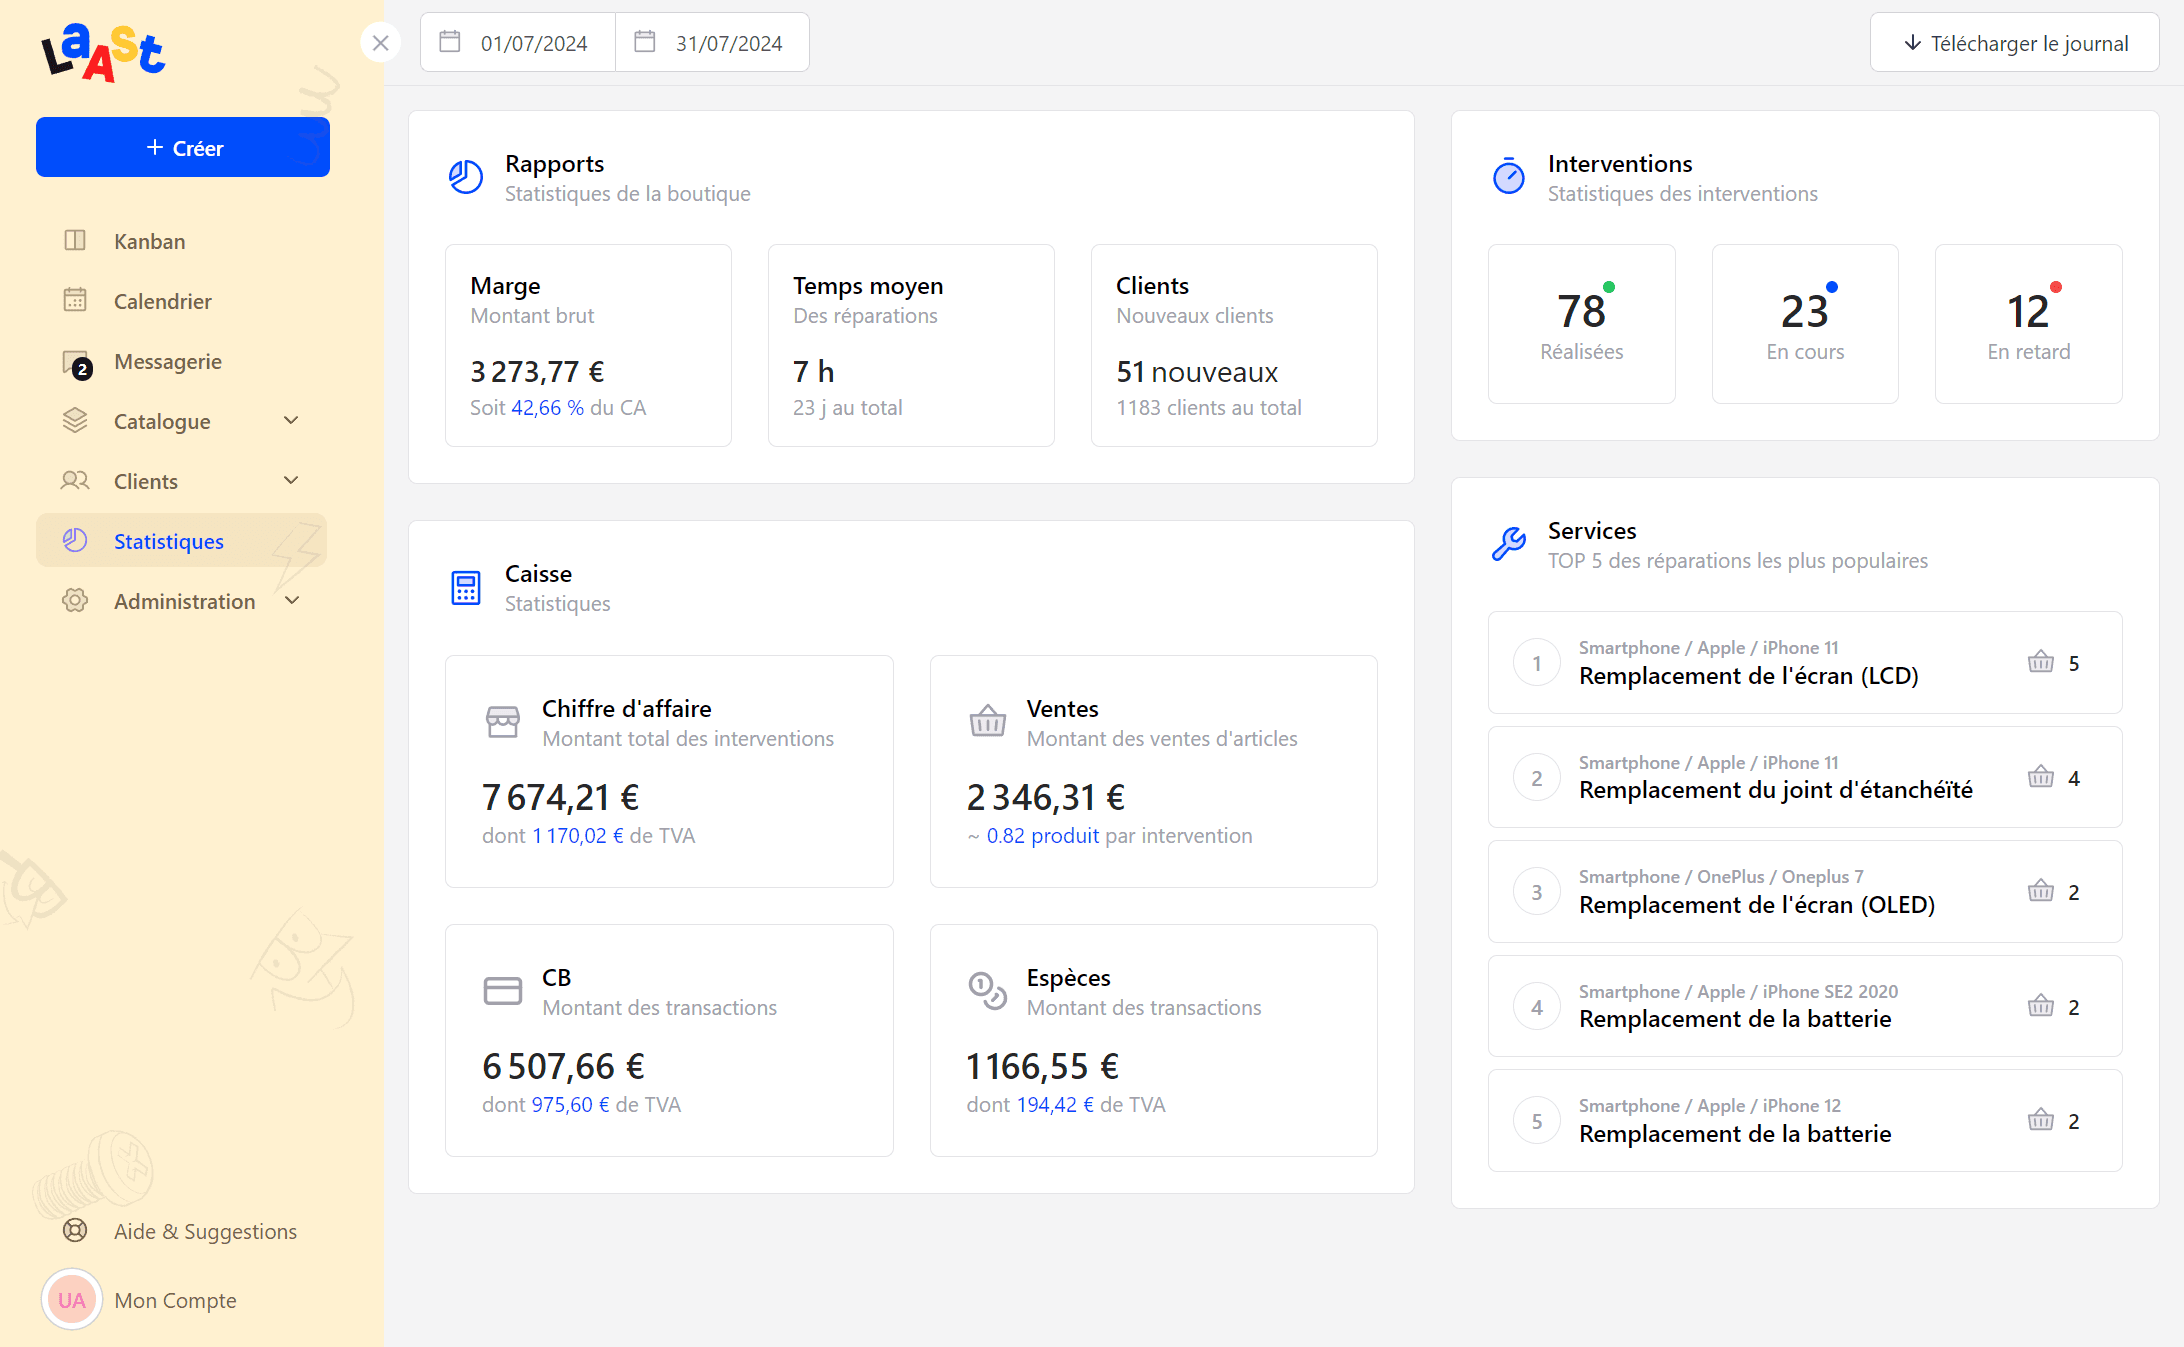Go to Mon Compte

coord(175,1300)
